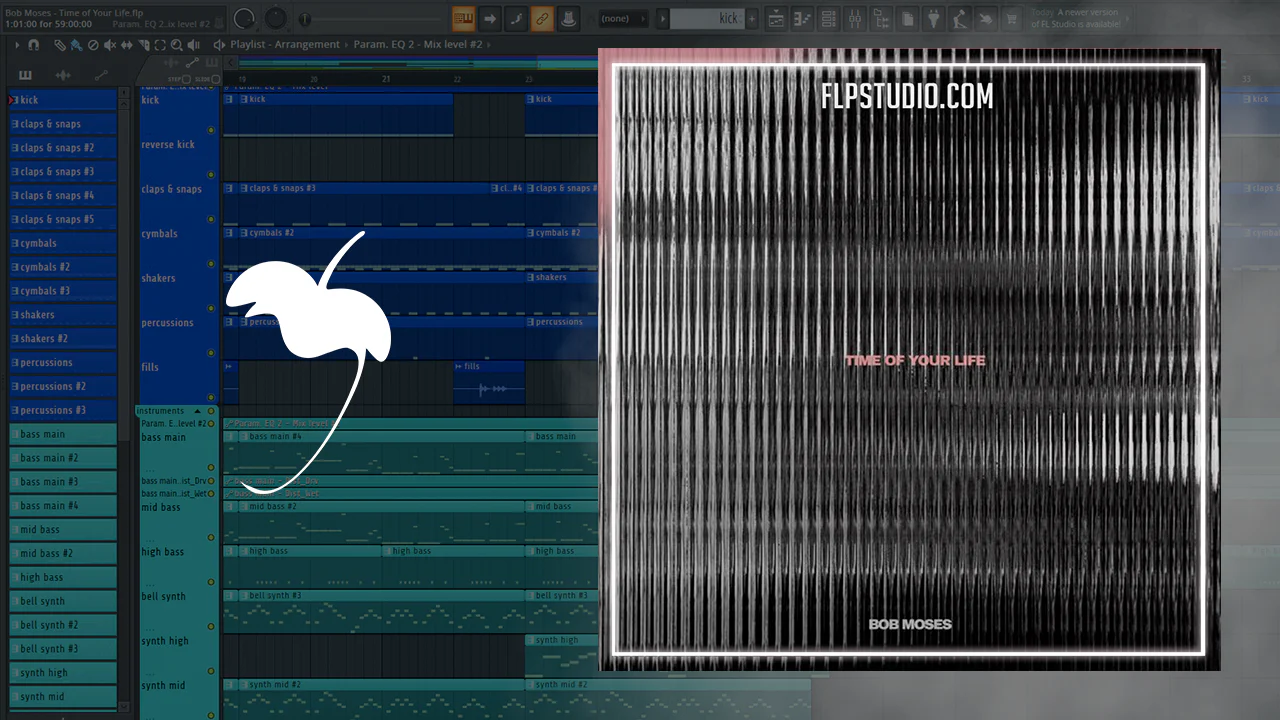Show automation clips in the picker panel
The width and height of the screenshot is (1280, 720).
point(101,75)
